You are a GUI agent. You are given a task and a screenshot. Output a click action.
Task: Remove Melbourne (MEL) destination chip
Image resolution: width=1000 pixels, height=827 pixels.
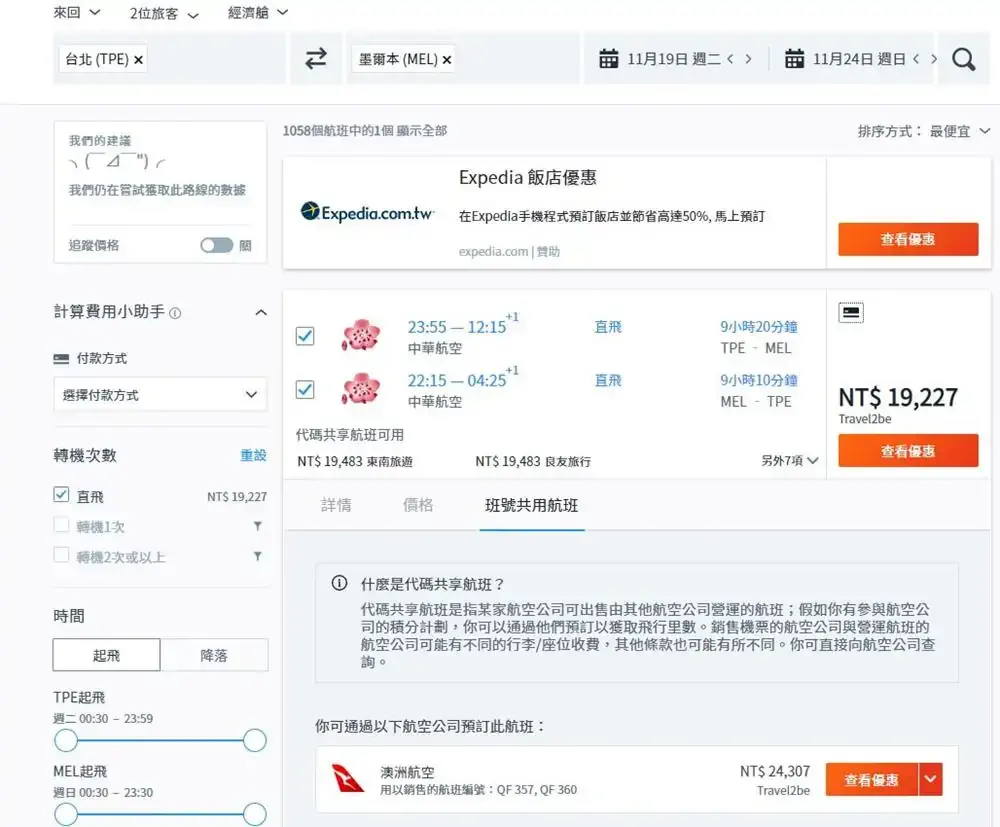click(x=447, y=60)
